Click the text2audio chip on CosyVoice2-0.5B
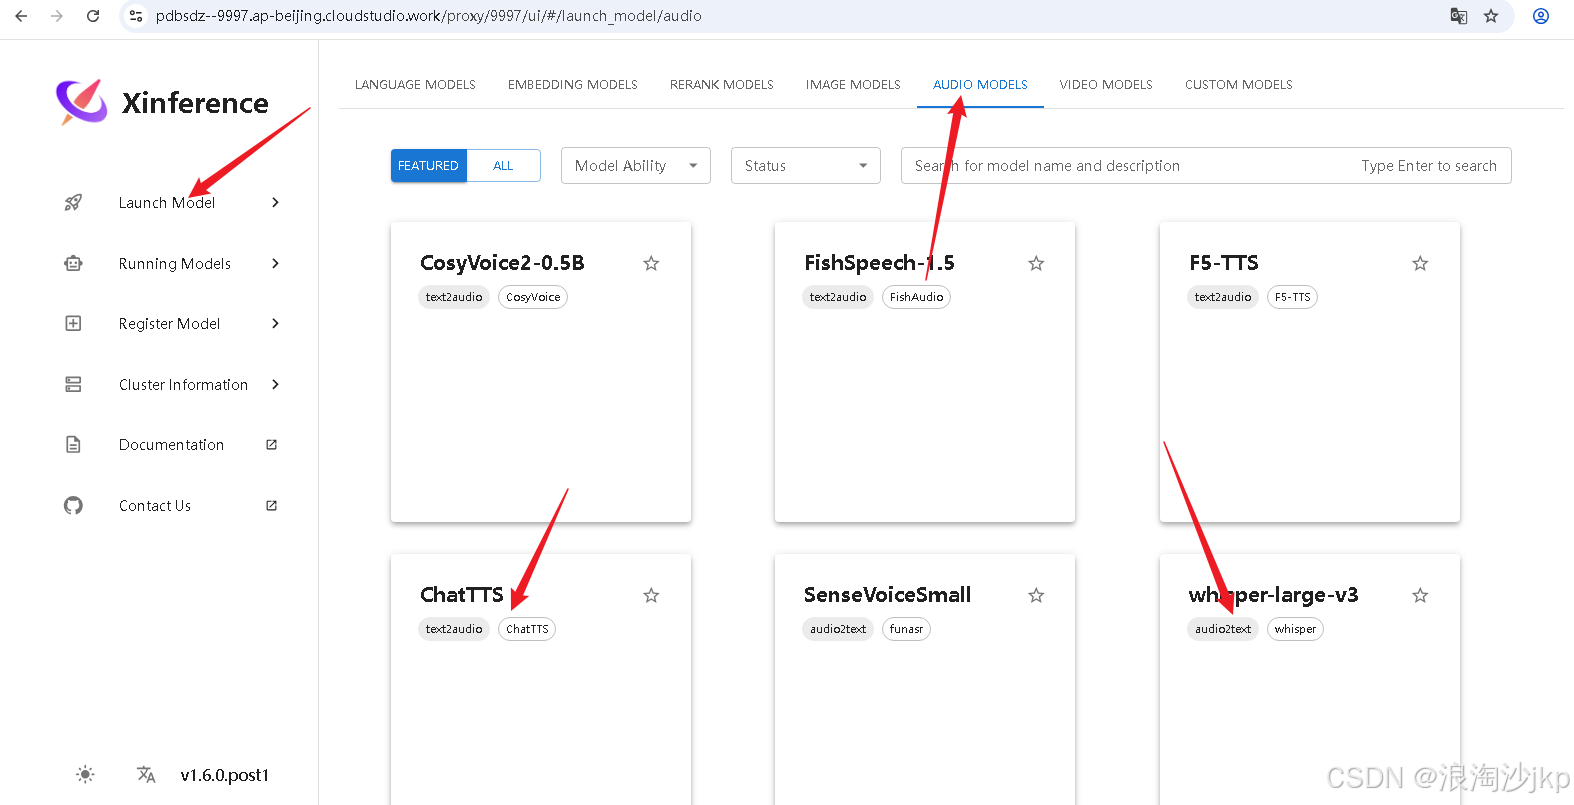1574x805 pixels. pos(454,297)
